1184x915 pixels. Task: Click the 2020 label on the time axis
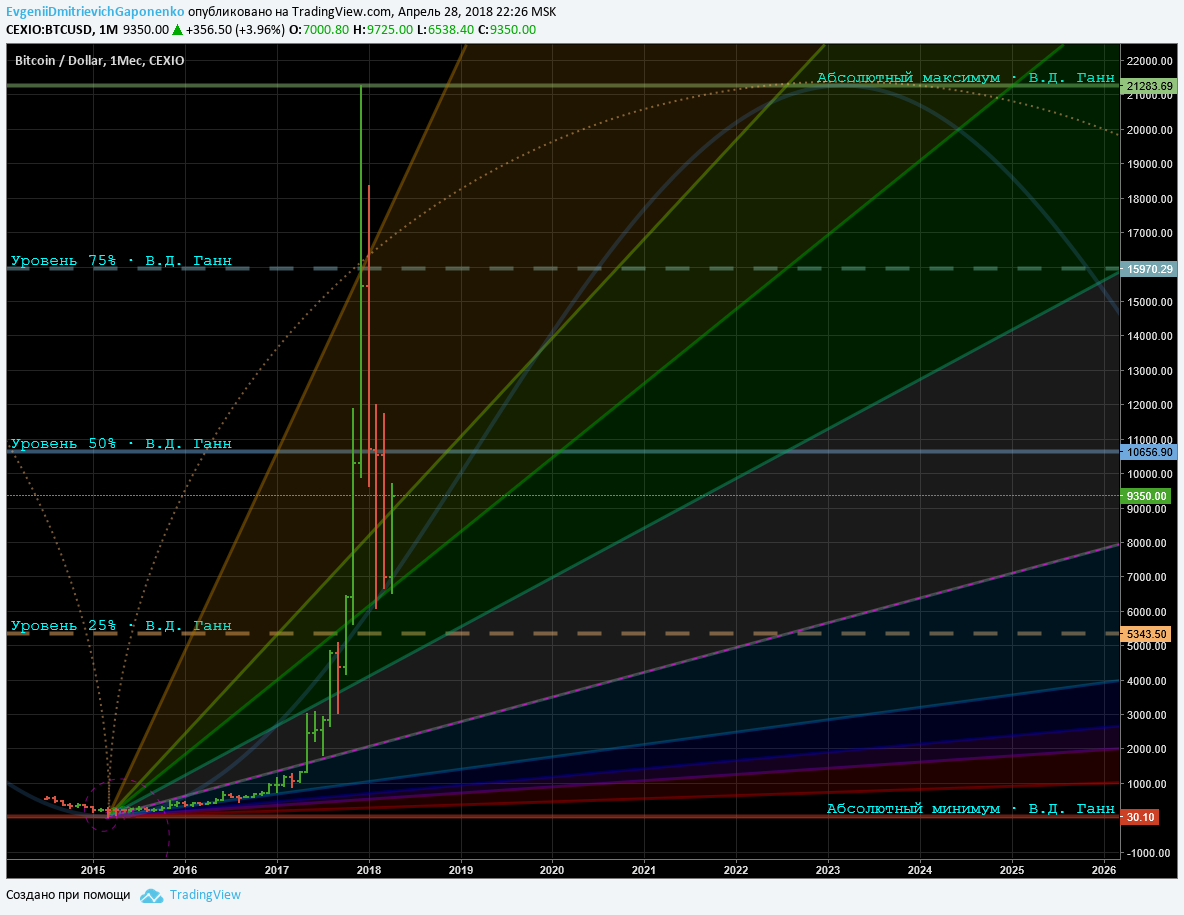[552, 870]
